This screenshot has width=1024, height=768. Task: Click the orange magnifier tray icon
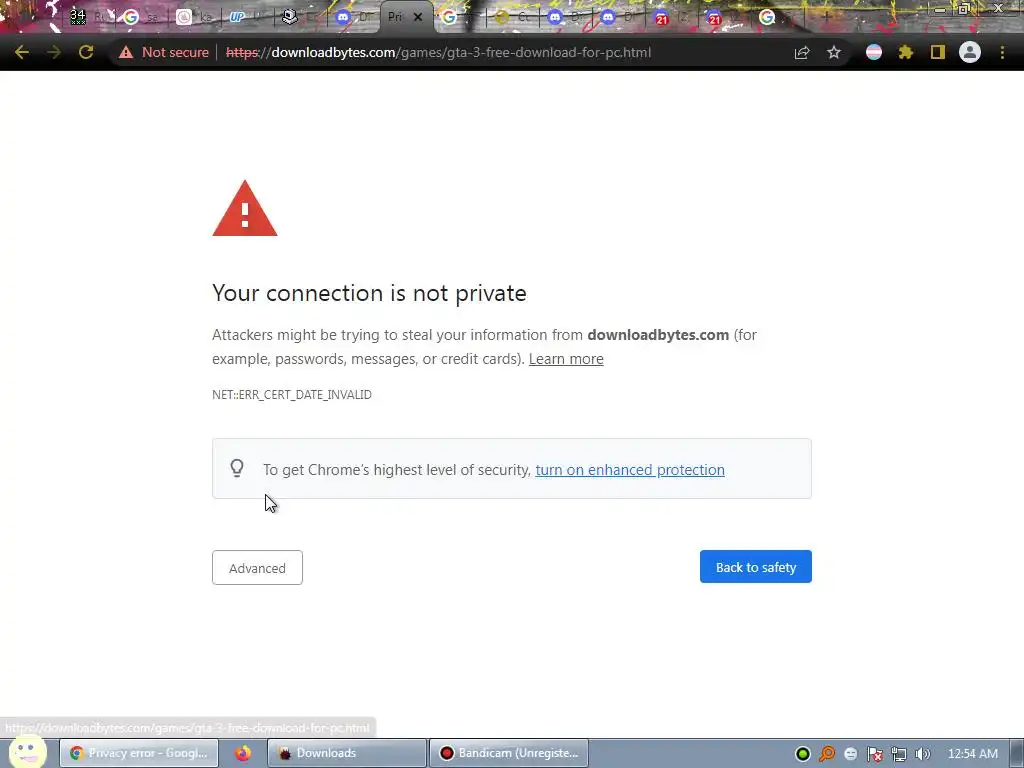[827, 754]
